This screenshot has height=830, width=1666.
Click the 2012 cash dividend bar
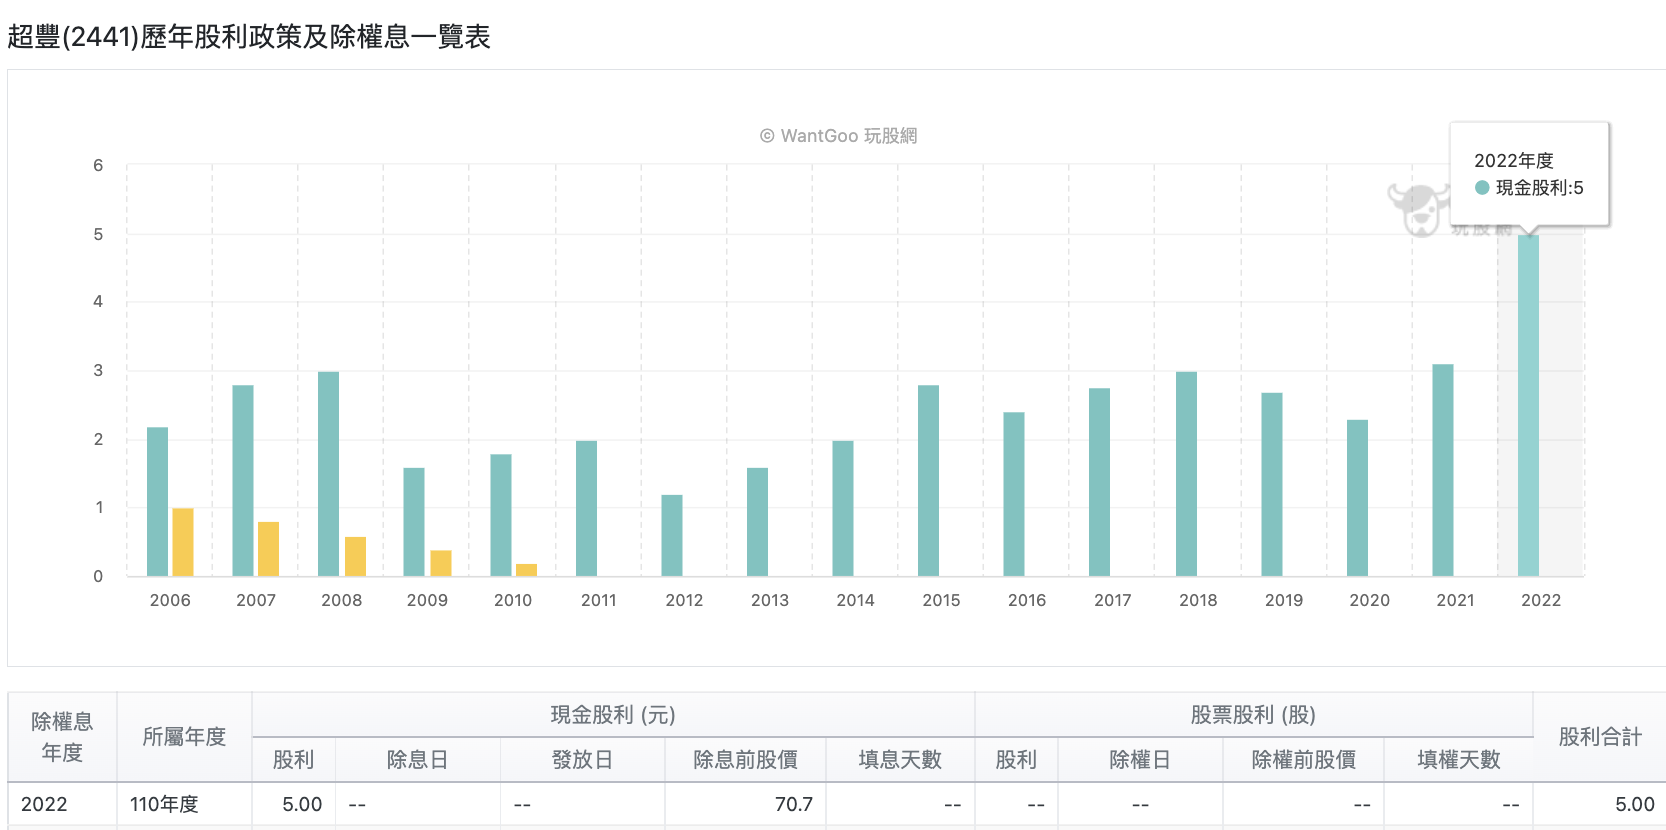click(x=672, y=535)
